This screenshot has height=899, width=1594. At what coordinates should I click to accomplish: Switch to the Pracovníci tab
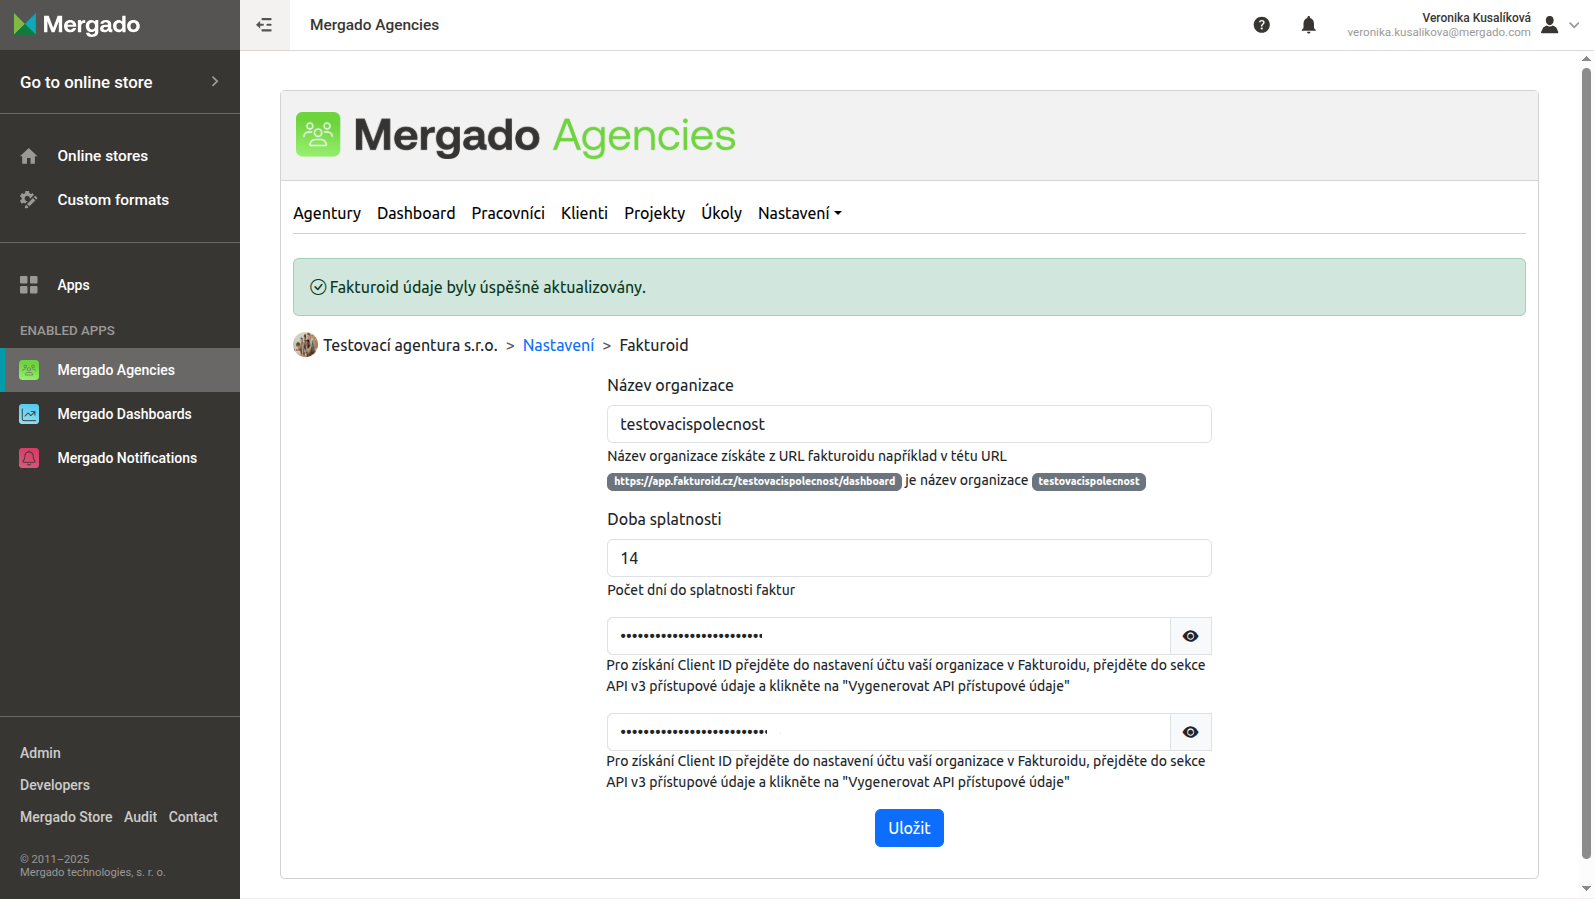508,213
